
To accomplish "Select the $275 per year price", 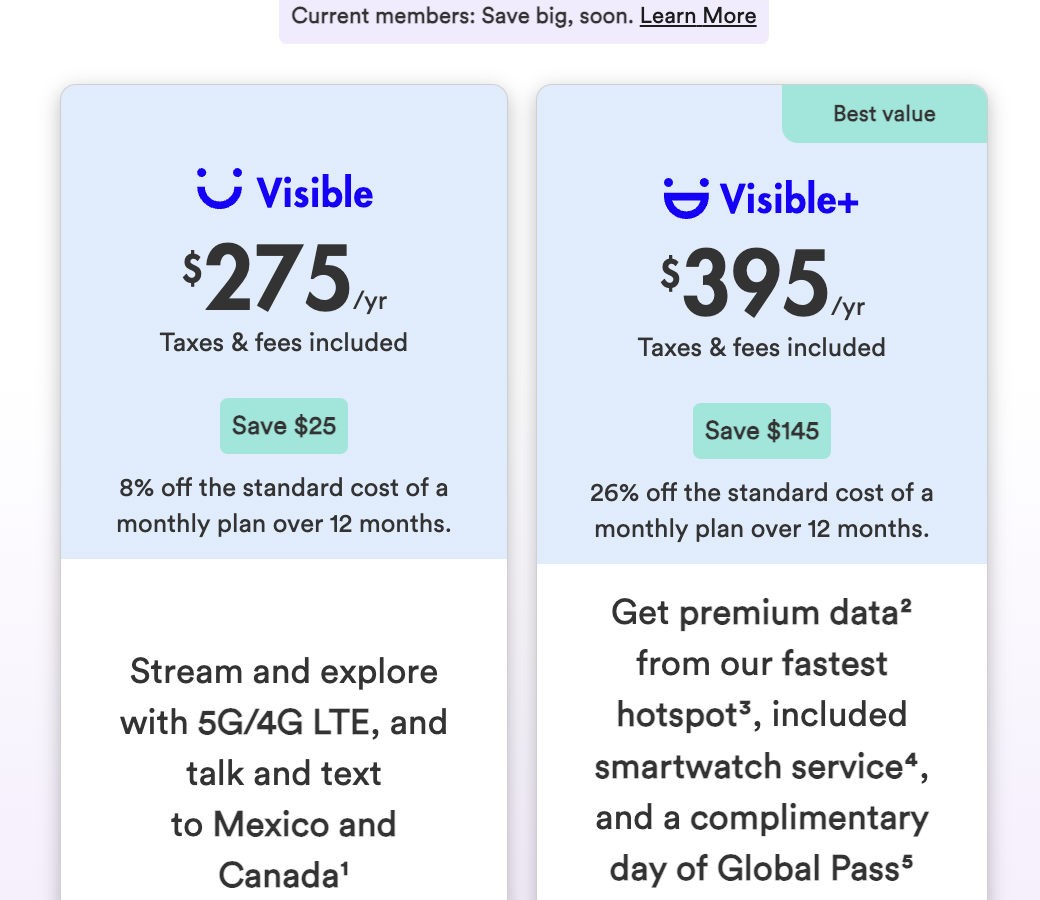I will pos(279,280).
